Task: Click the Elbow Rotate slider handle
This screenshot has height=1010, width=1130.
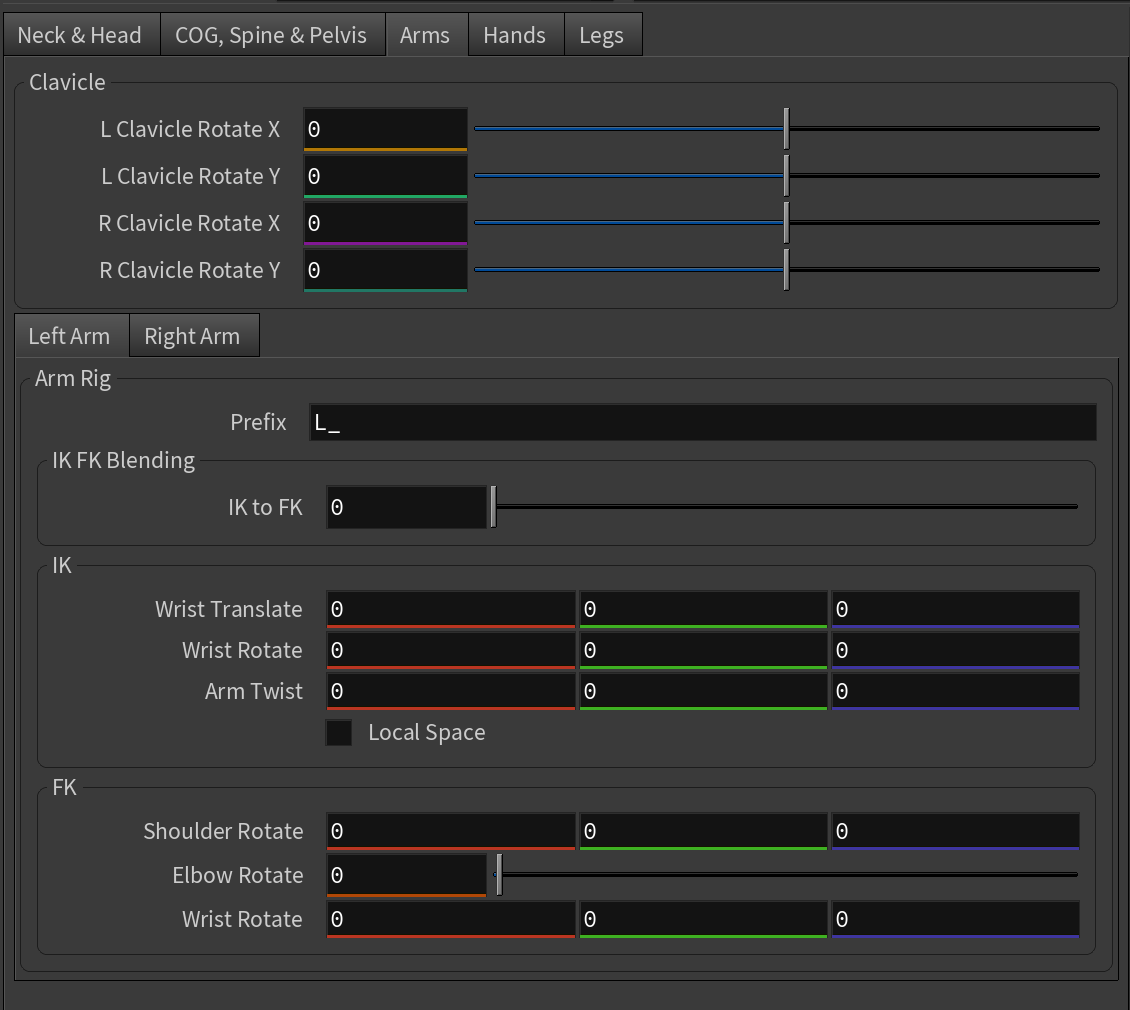Action: pyautogui.click(x=498, y=875)
